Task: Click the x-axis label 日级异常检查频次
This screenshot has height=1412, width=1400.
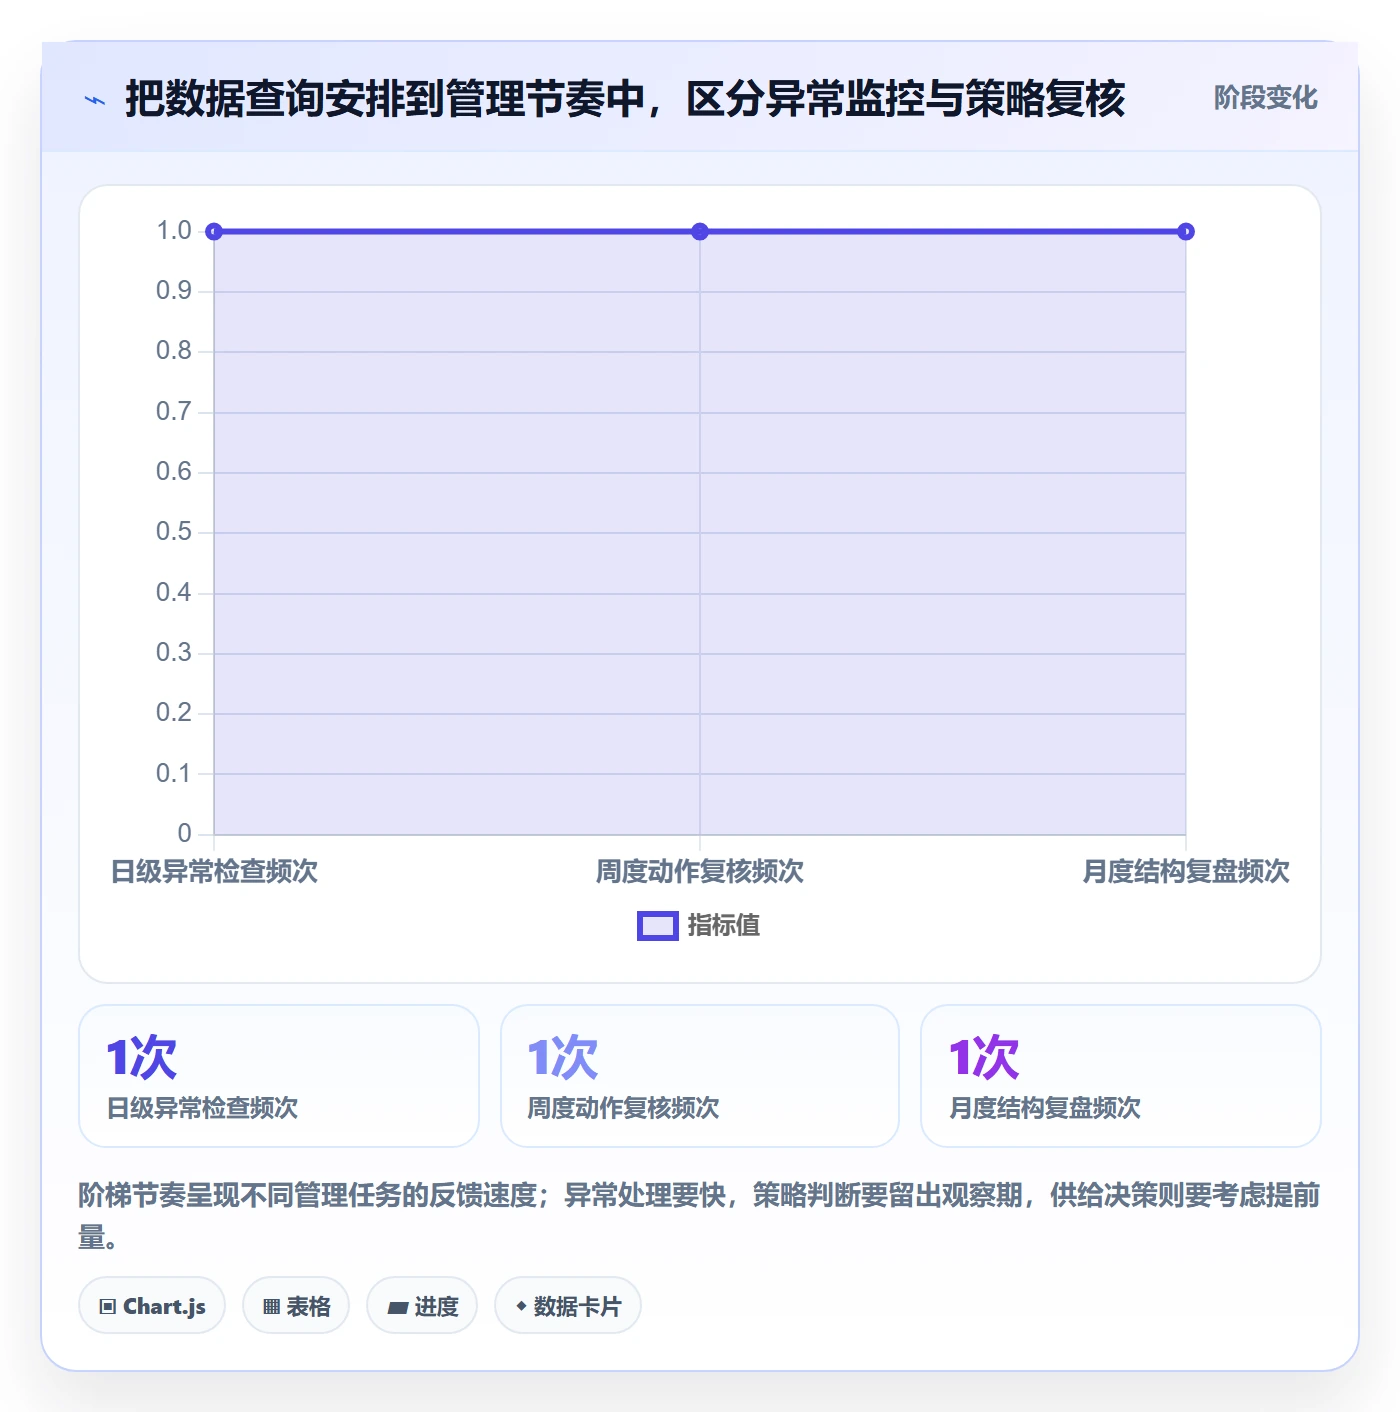Action: pyautogui.click(x=214, y=872)
